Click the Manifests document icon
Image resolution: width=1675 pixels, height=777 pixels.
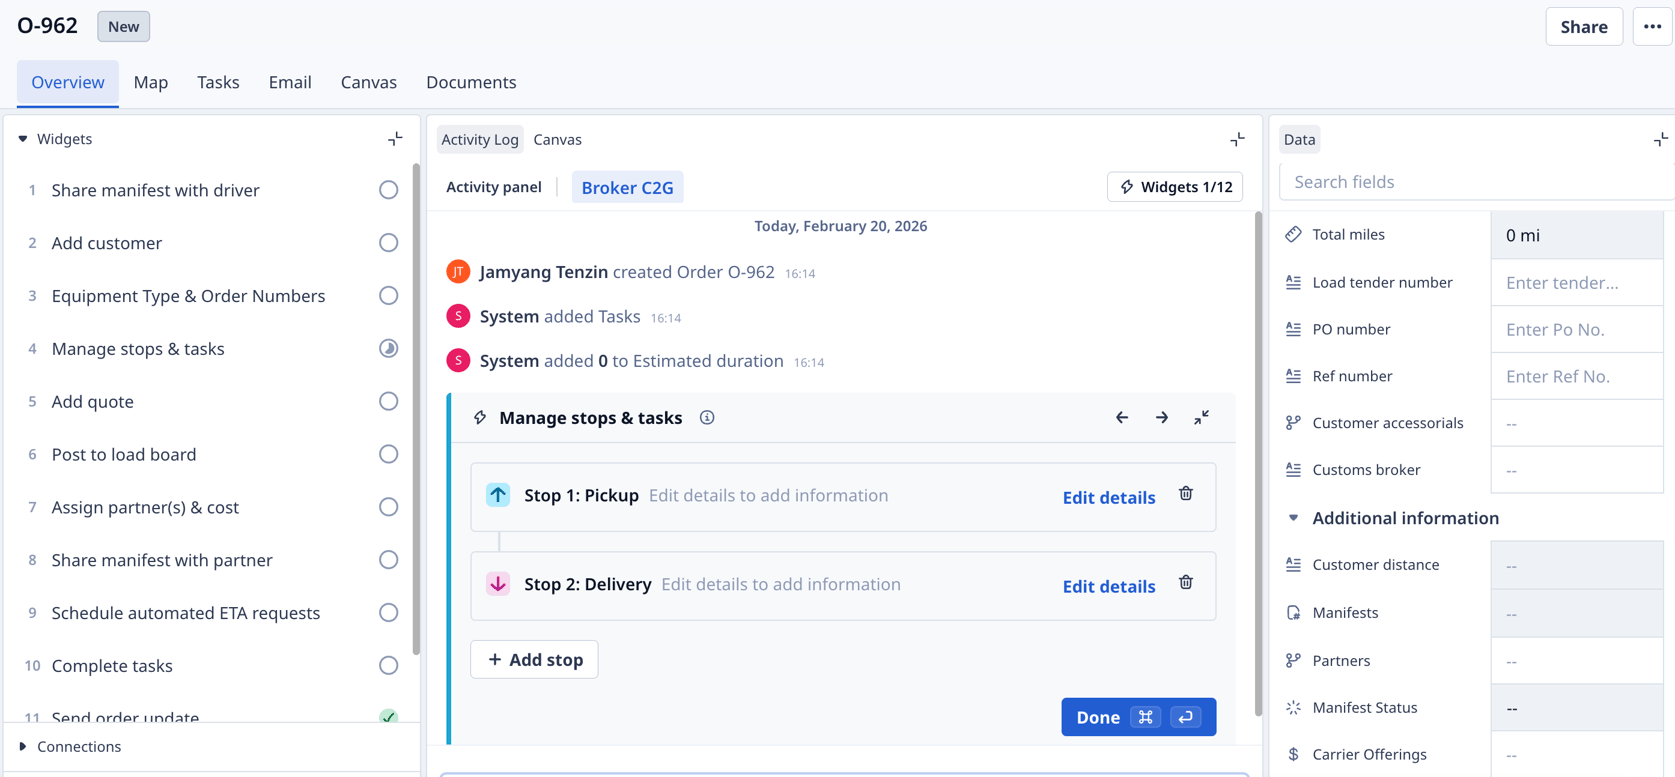(x=1293, y=612)
